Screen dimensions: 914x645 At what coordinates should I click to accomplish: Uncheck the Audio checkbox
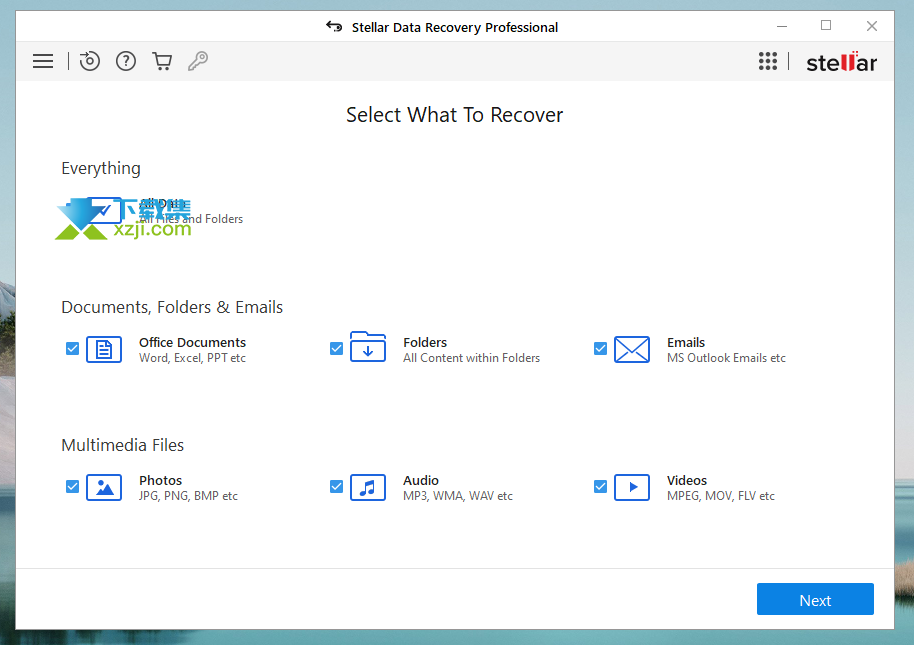(x=336, y=487)
